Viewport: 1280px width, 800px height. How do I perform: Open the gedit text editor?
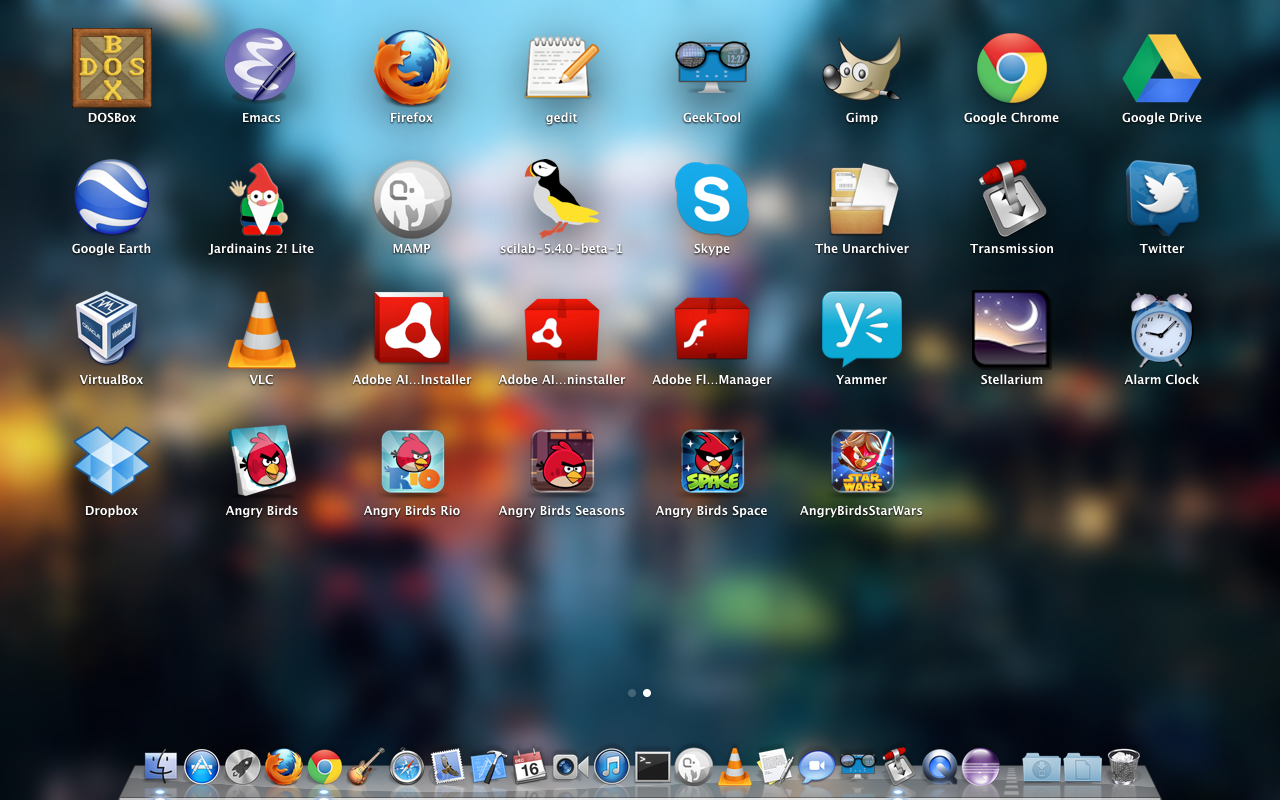tap(562, 68)
